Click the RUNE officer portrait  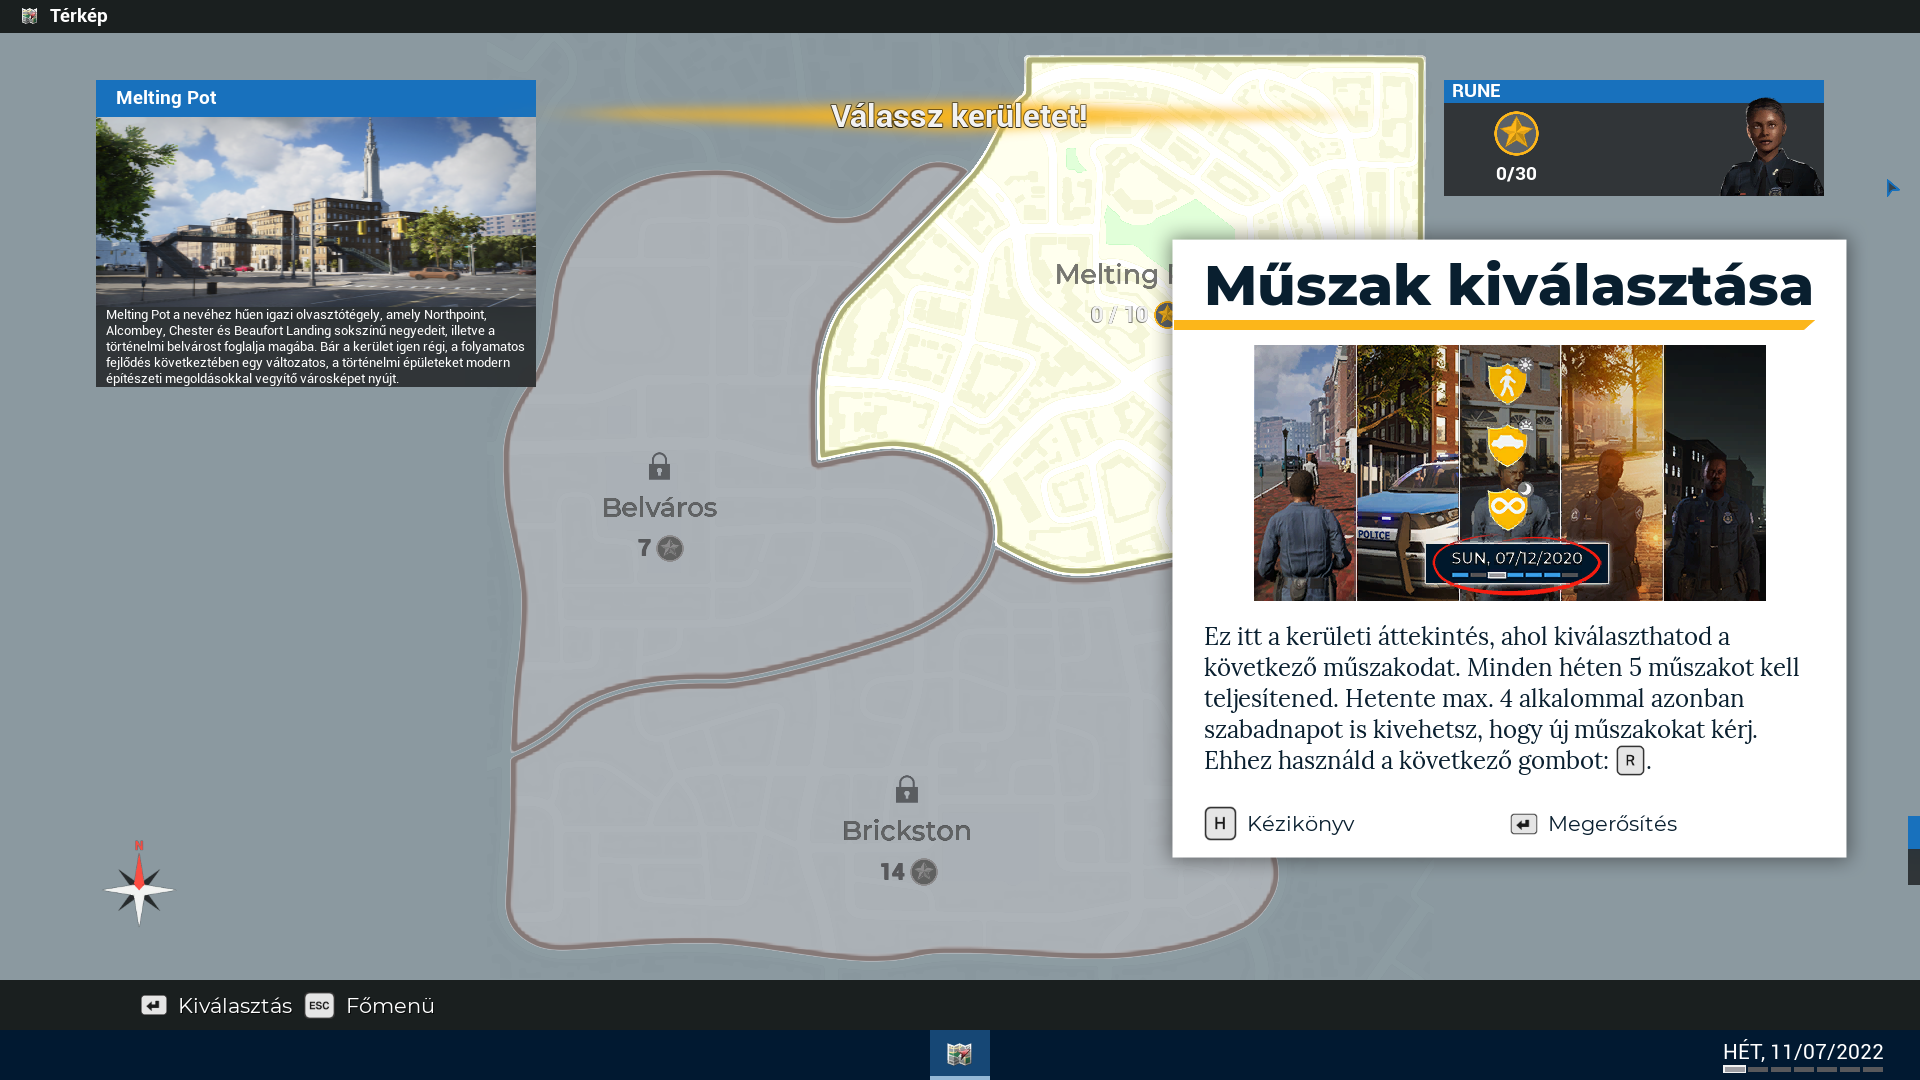(1767, 147)
